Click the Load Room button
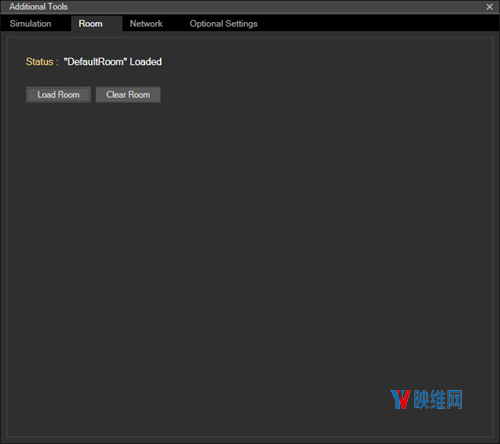Viewport: 500px width, 444px height. coord(58,95)
